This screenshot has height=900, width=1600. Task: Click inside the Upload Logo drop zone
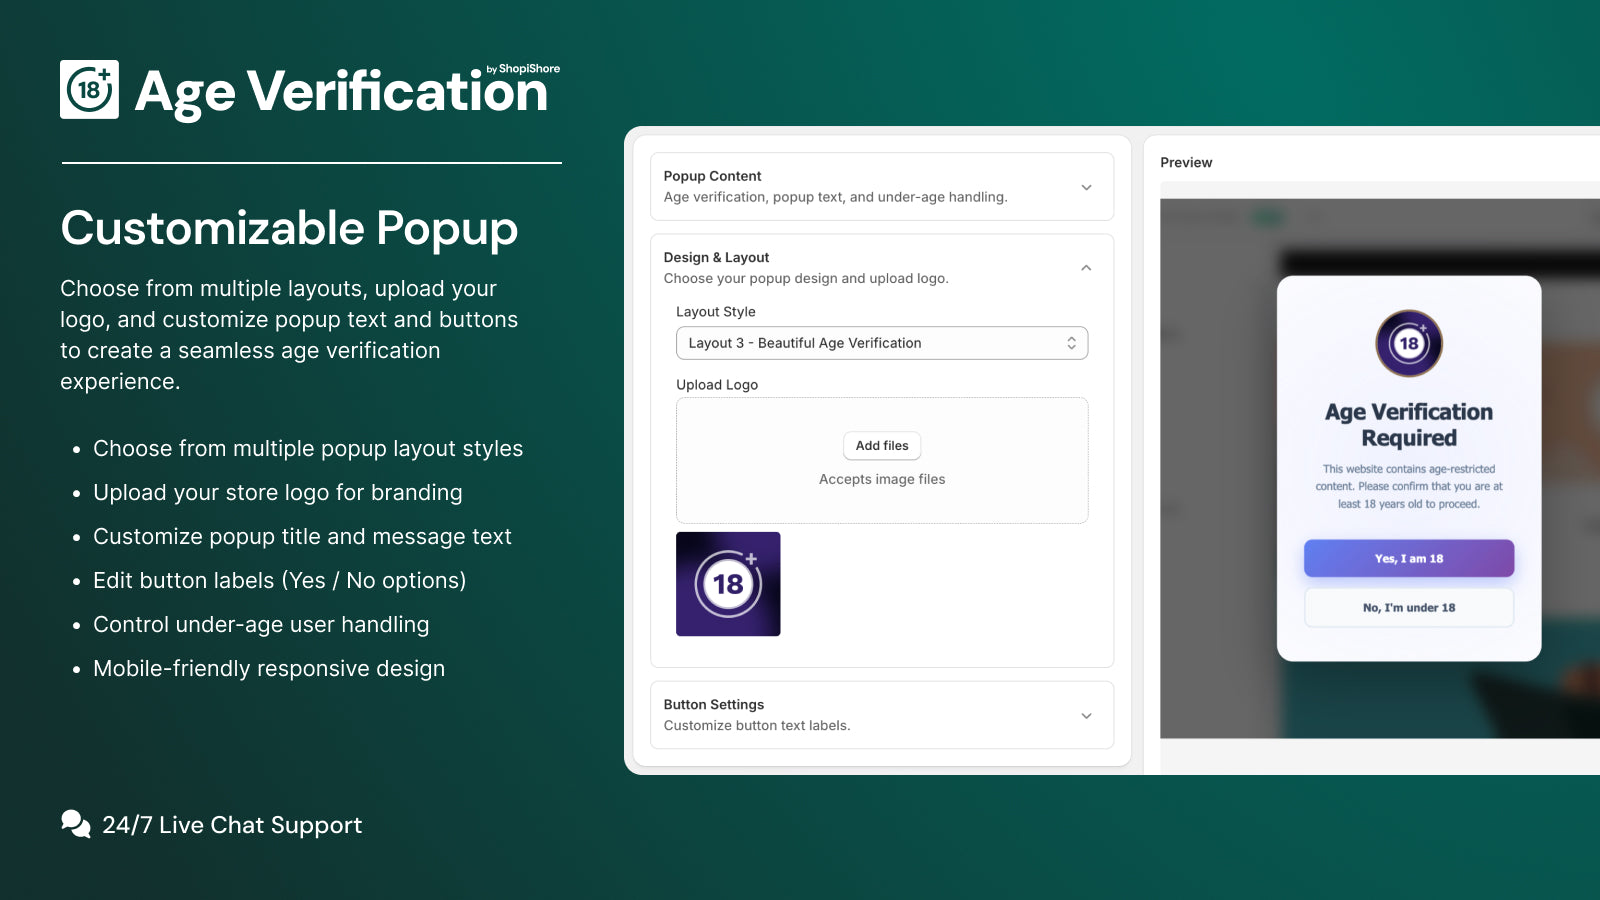[881, 490]
